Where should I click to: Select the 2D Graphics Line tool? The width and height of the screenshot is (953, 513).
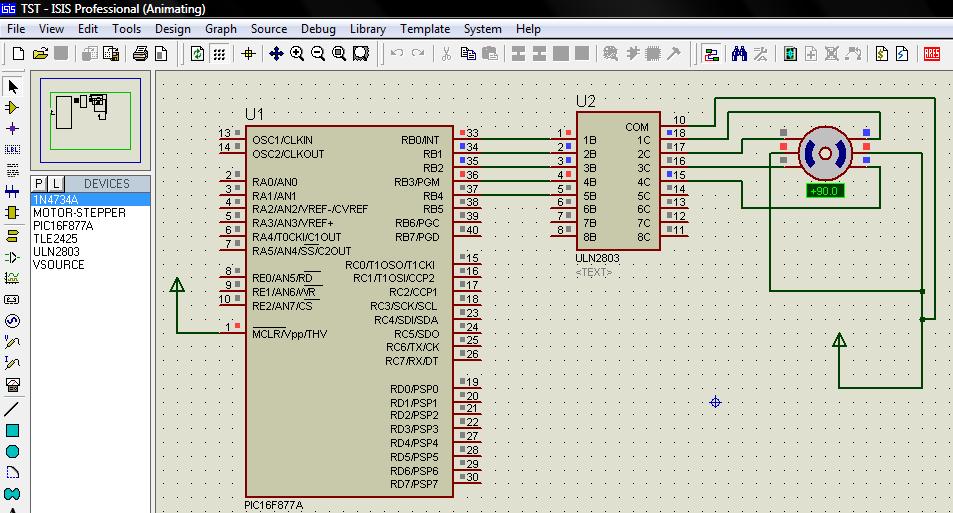click(x=12, y=408)
